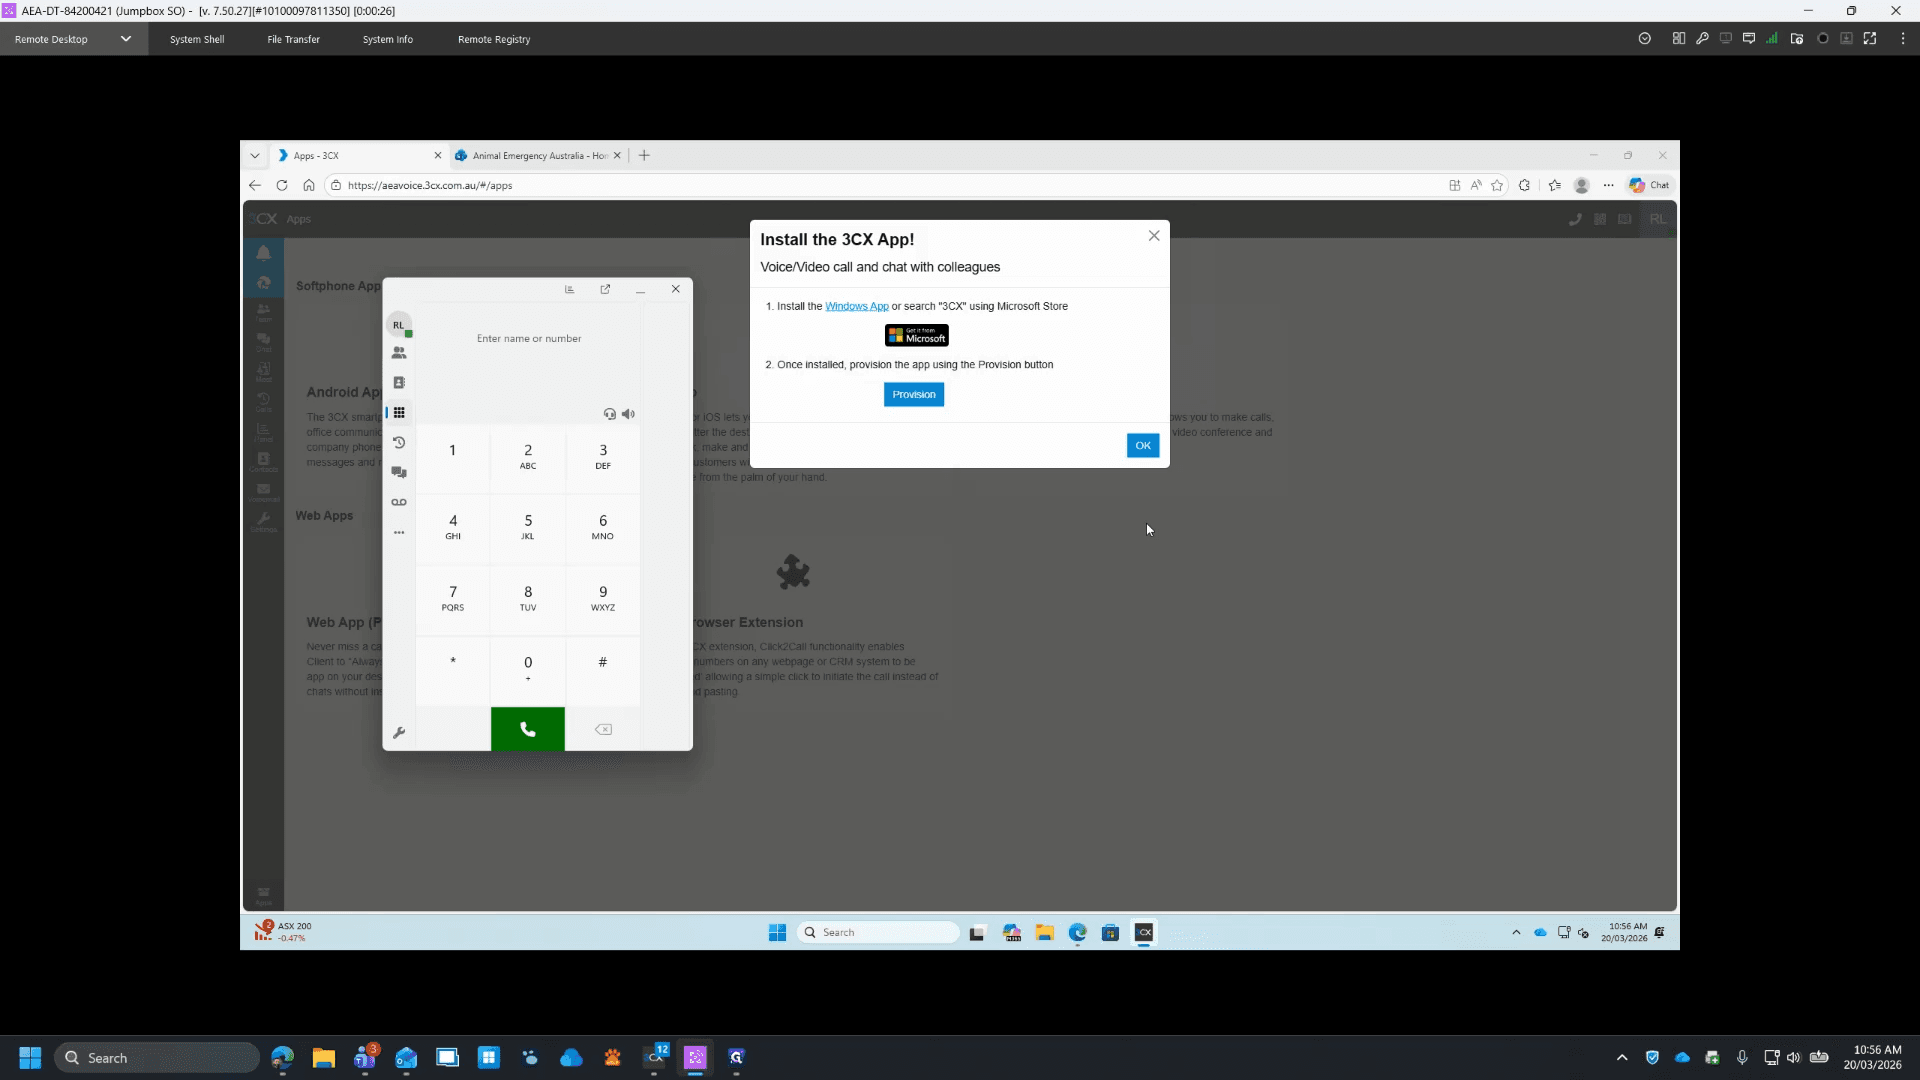
Task: Open the Contacts book in the dialer
Action: [399, 383]
